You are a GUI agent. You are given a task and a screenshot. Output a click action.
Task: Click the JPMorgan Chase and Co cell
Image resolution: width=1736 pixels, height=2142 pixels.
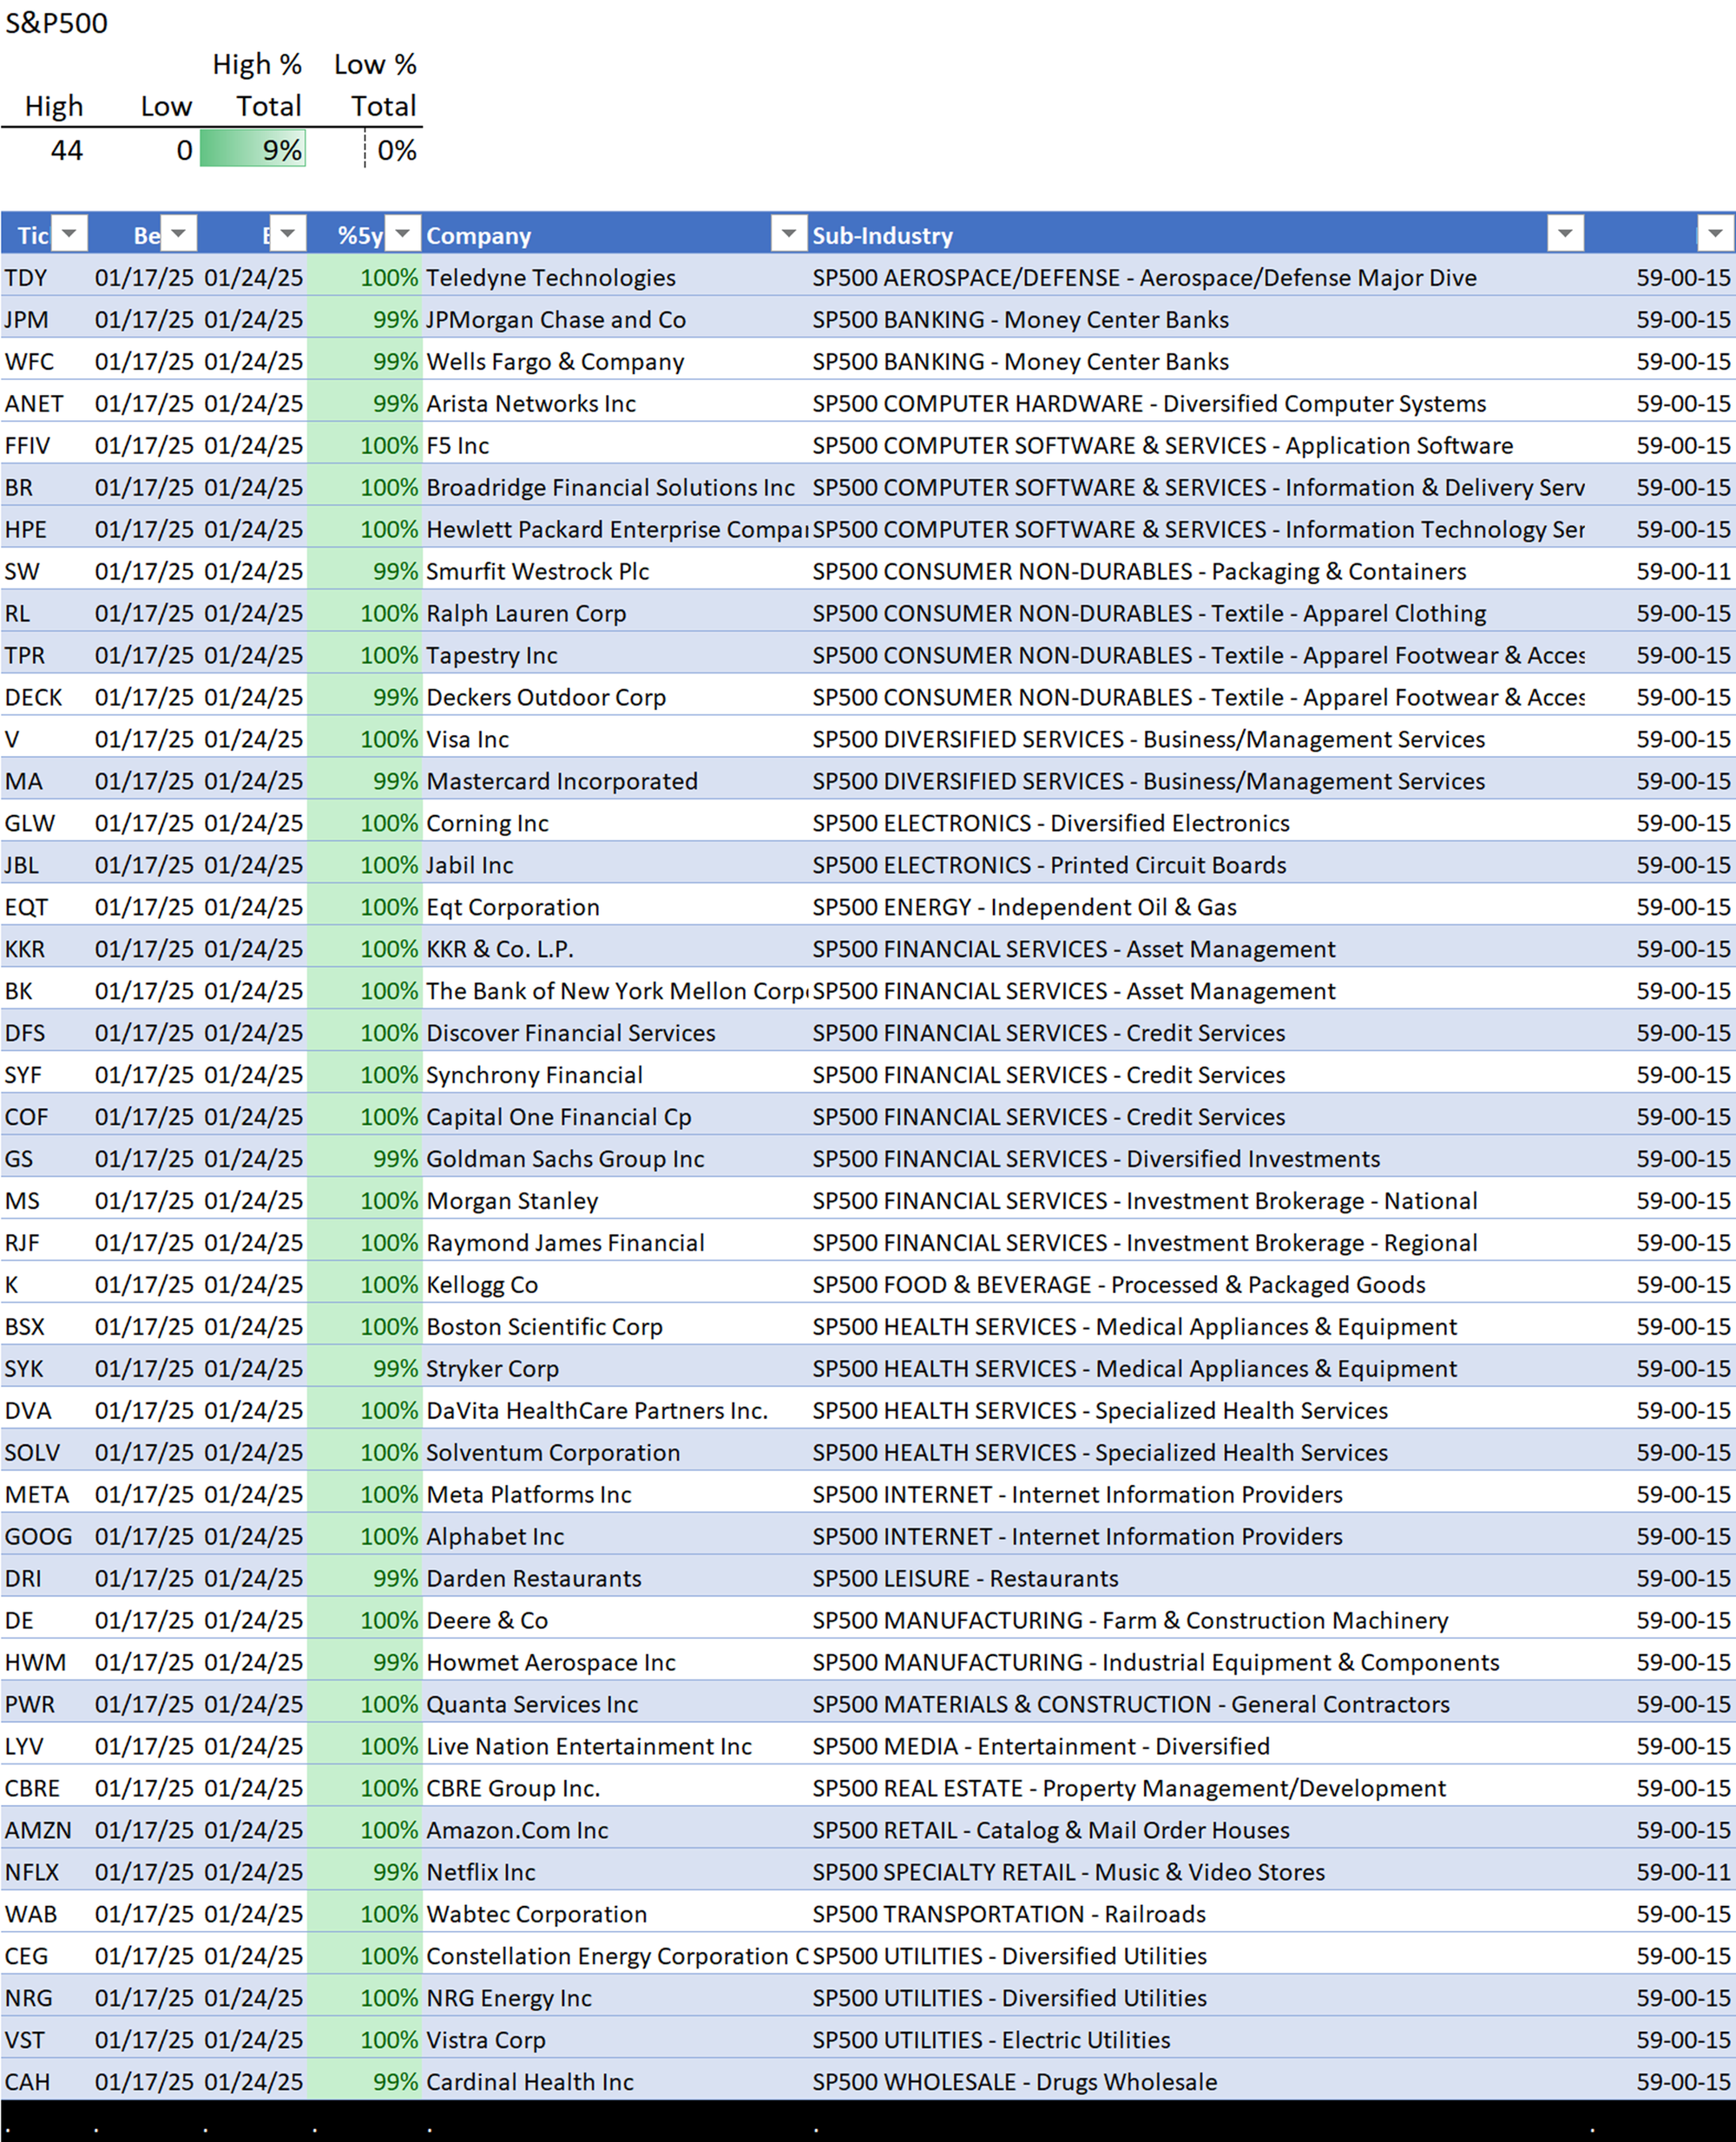click(556, 320)
